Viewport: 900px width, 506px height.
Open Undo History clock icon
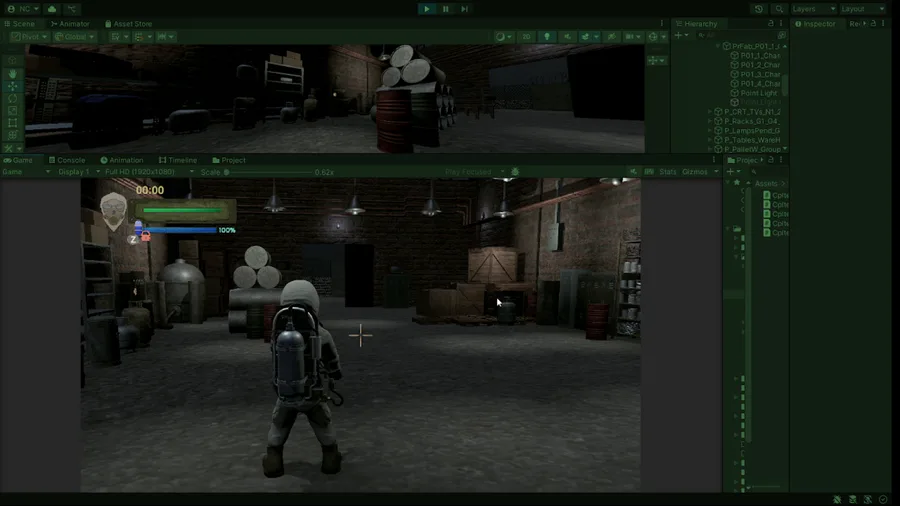point(759,9)
